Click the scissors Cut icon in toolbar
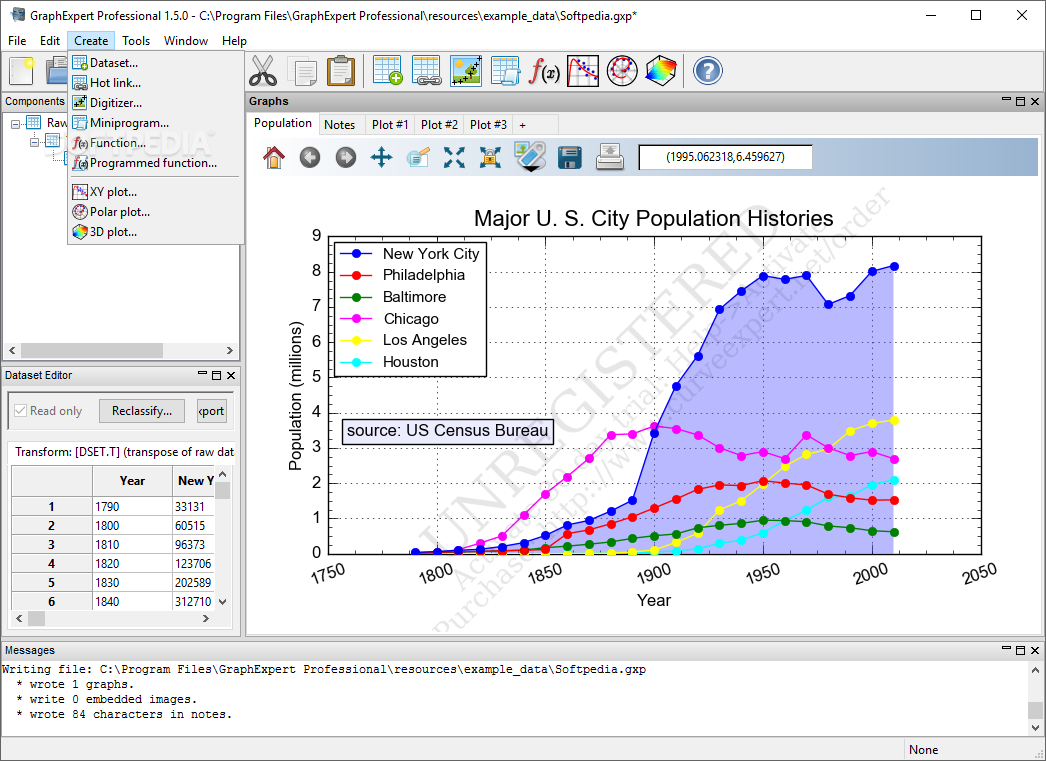 point(263,71)
